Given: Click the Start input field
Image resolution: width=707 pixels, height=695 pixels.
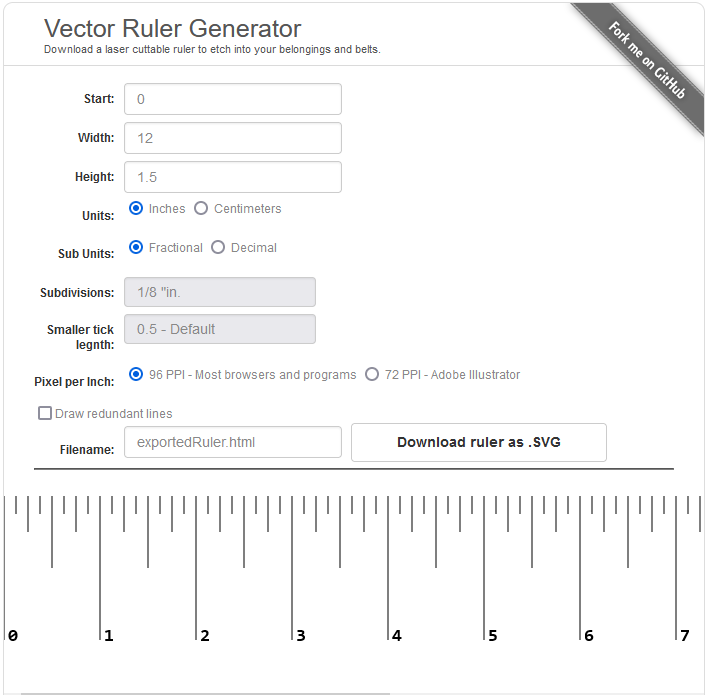Looking at the screenshot, I should pyautogui.click(x=232, y=99).
